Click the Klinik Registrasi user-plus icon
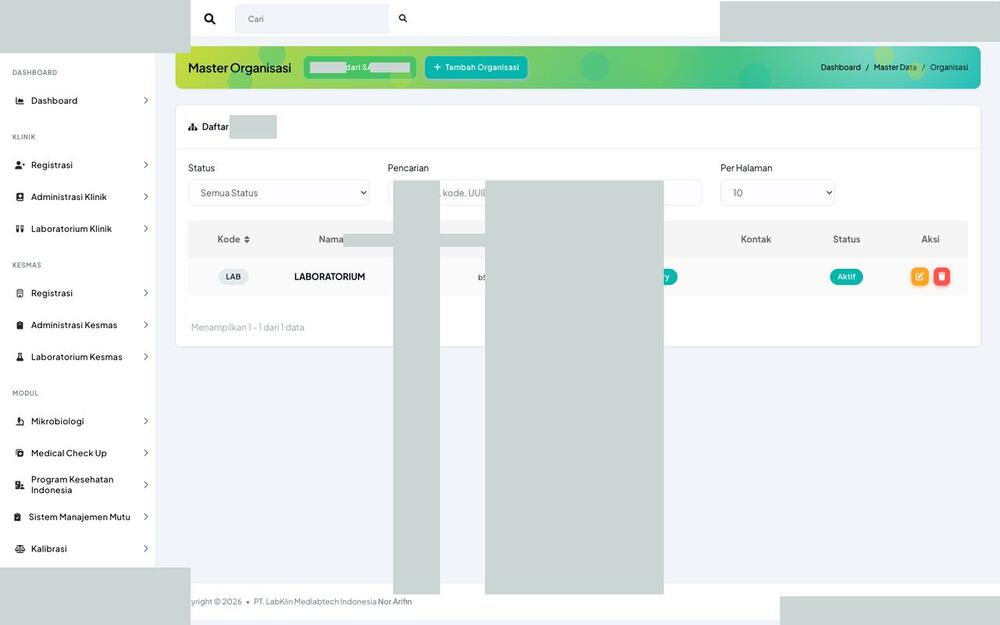 (x=20, y=165)
